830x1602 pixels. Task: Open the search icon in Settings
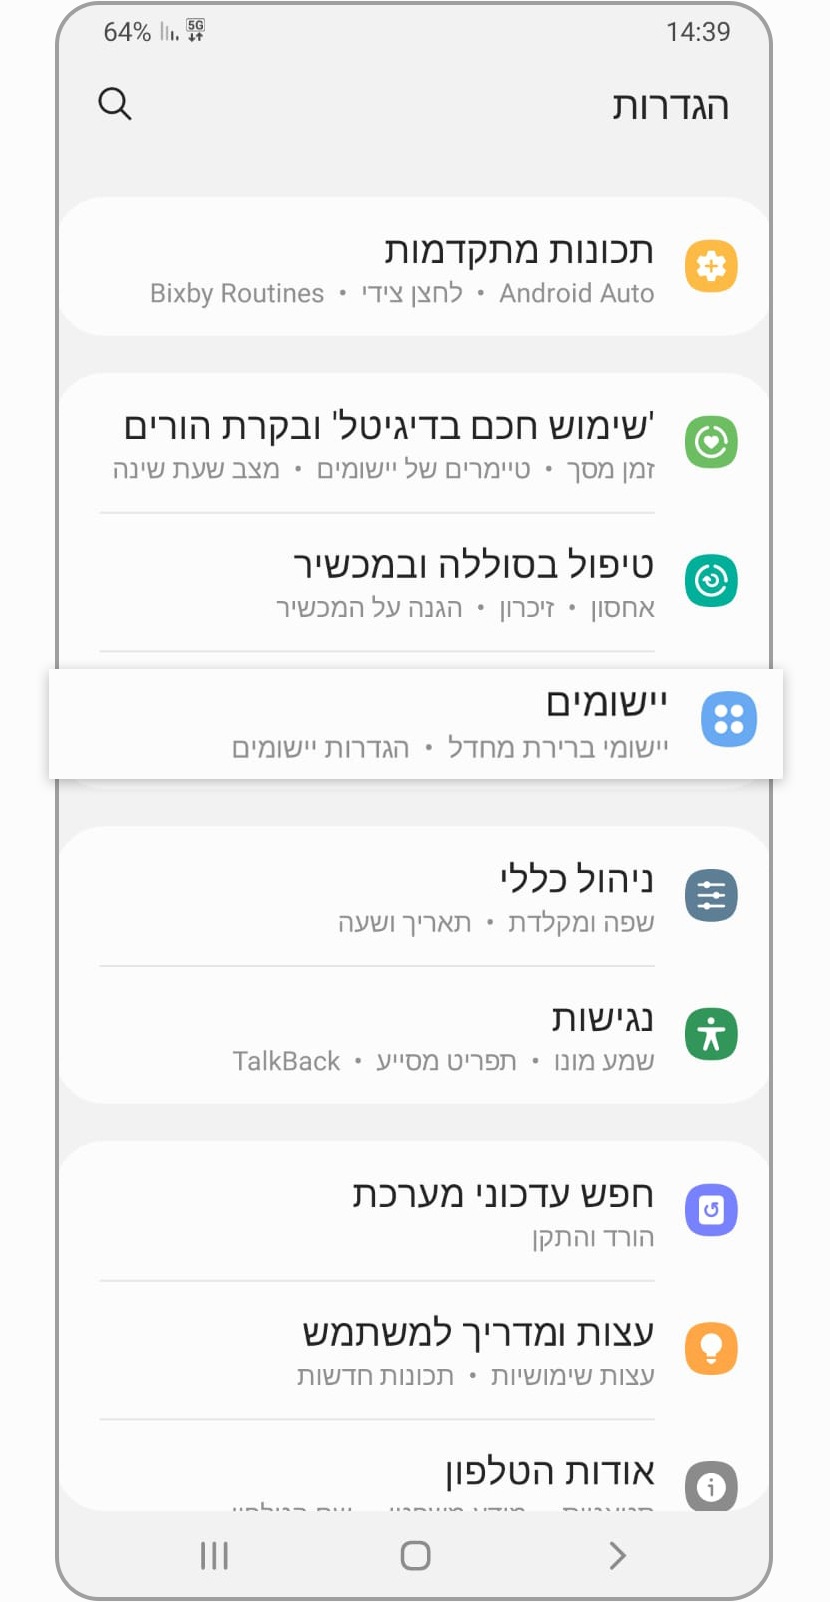[114, 104]
